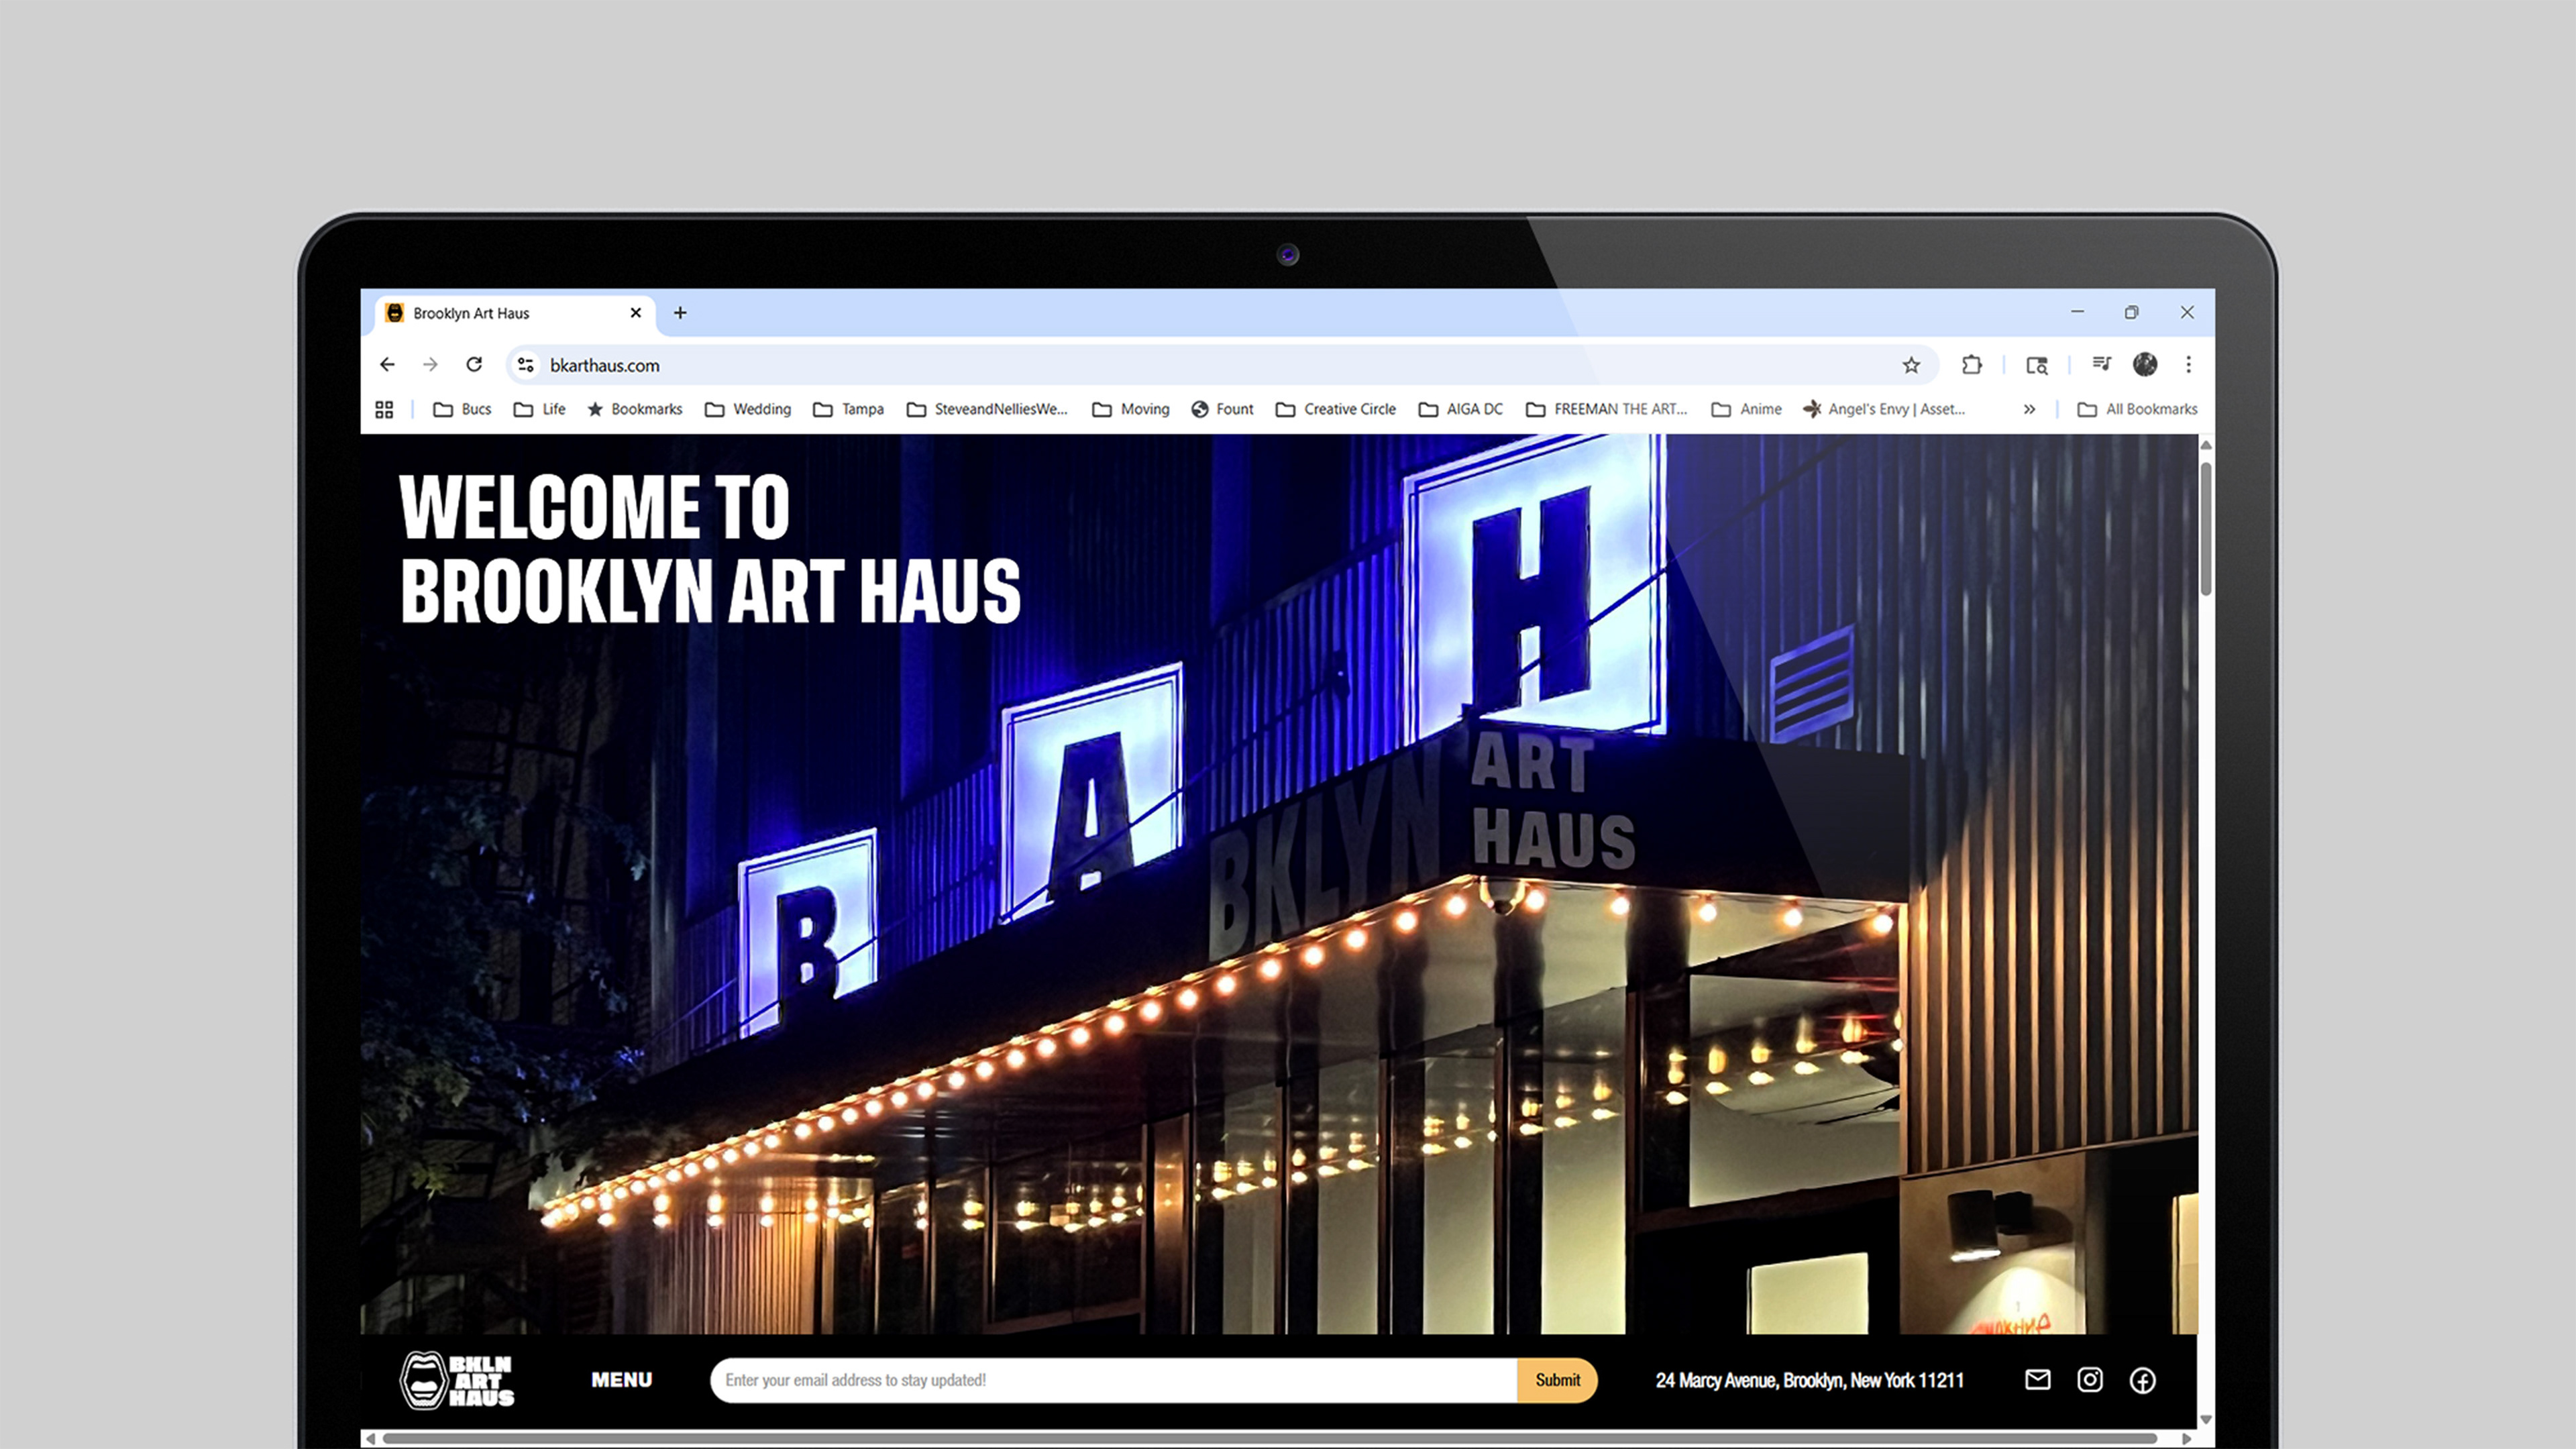Open the Extensions puzzle icon
Screen dimensions: 2576x1449
1971,365
